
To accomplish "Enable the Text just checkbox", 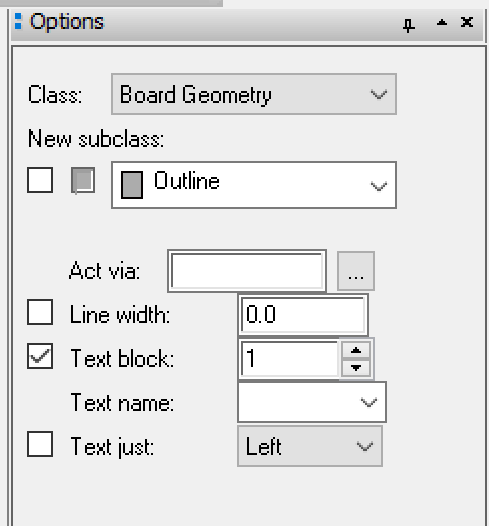I will coord(40,444).
